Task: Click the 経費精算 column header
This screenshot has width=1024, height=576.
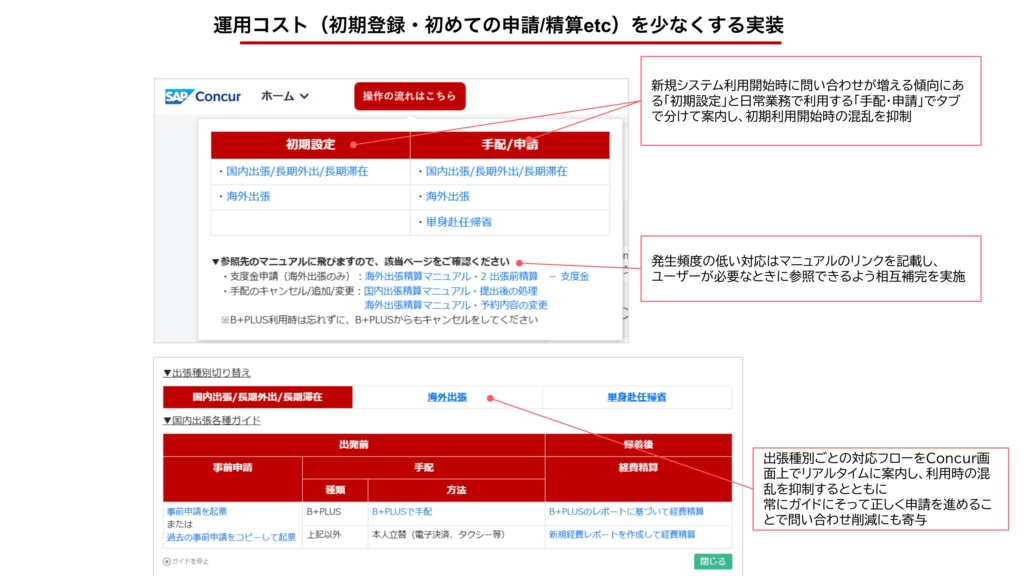Action: click(638, 479)
